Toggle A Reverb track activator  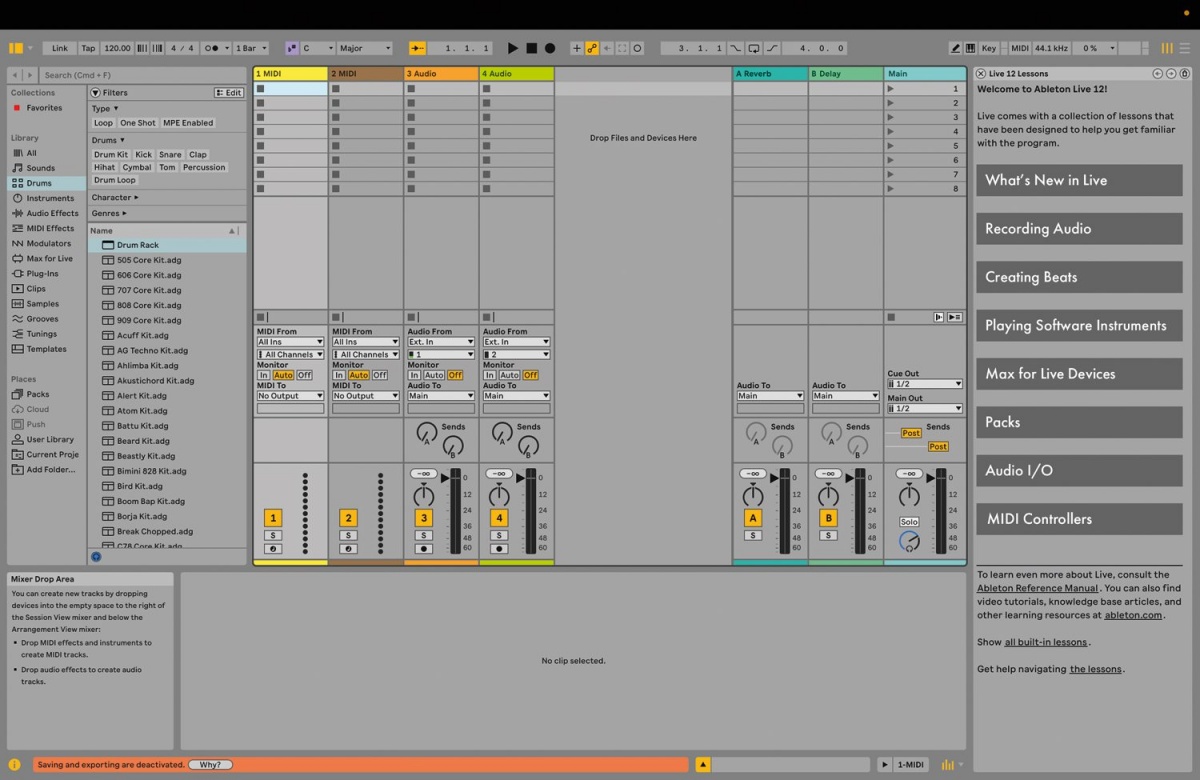click(x=753, y=518)
